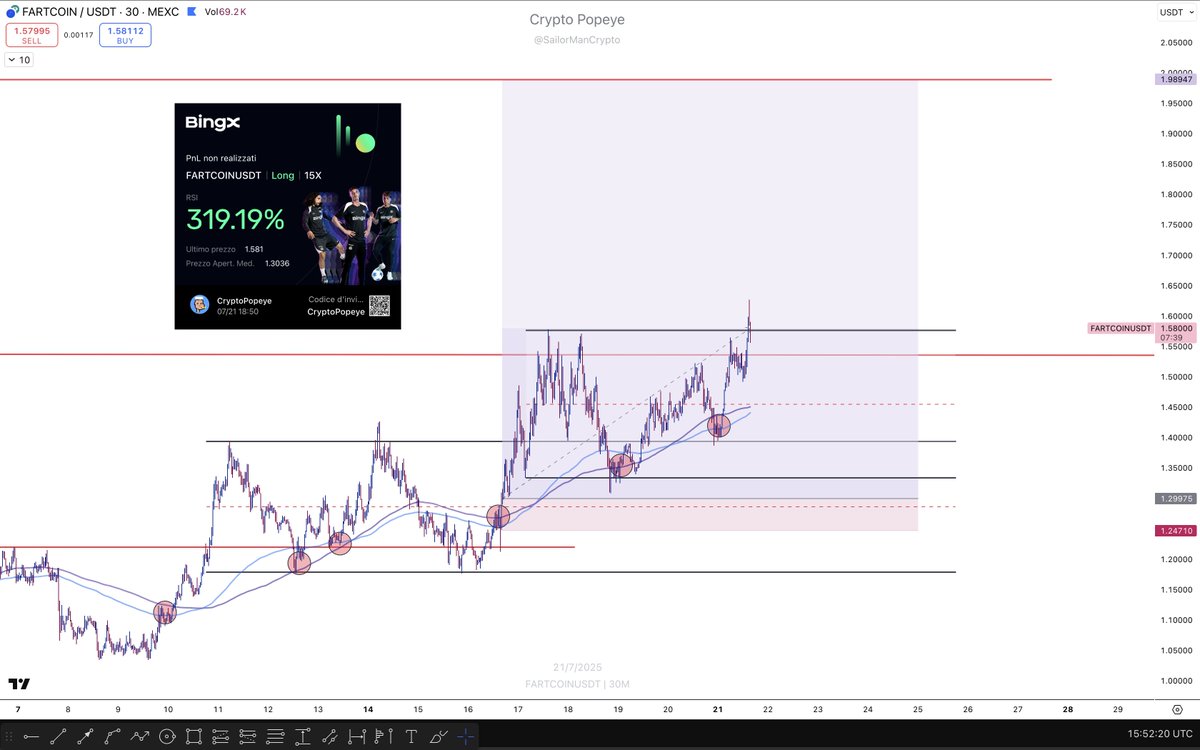Select the rectangle drawing tool
The width and height of the screenshot is (1200, 750).
pyautogui.click(x=193, y=737)
